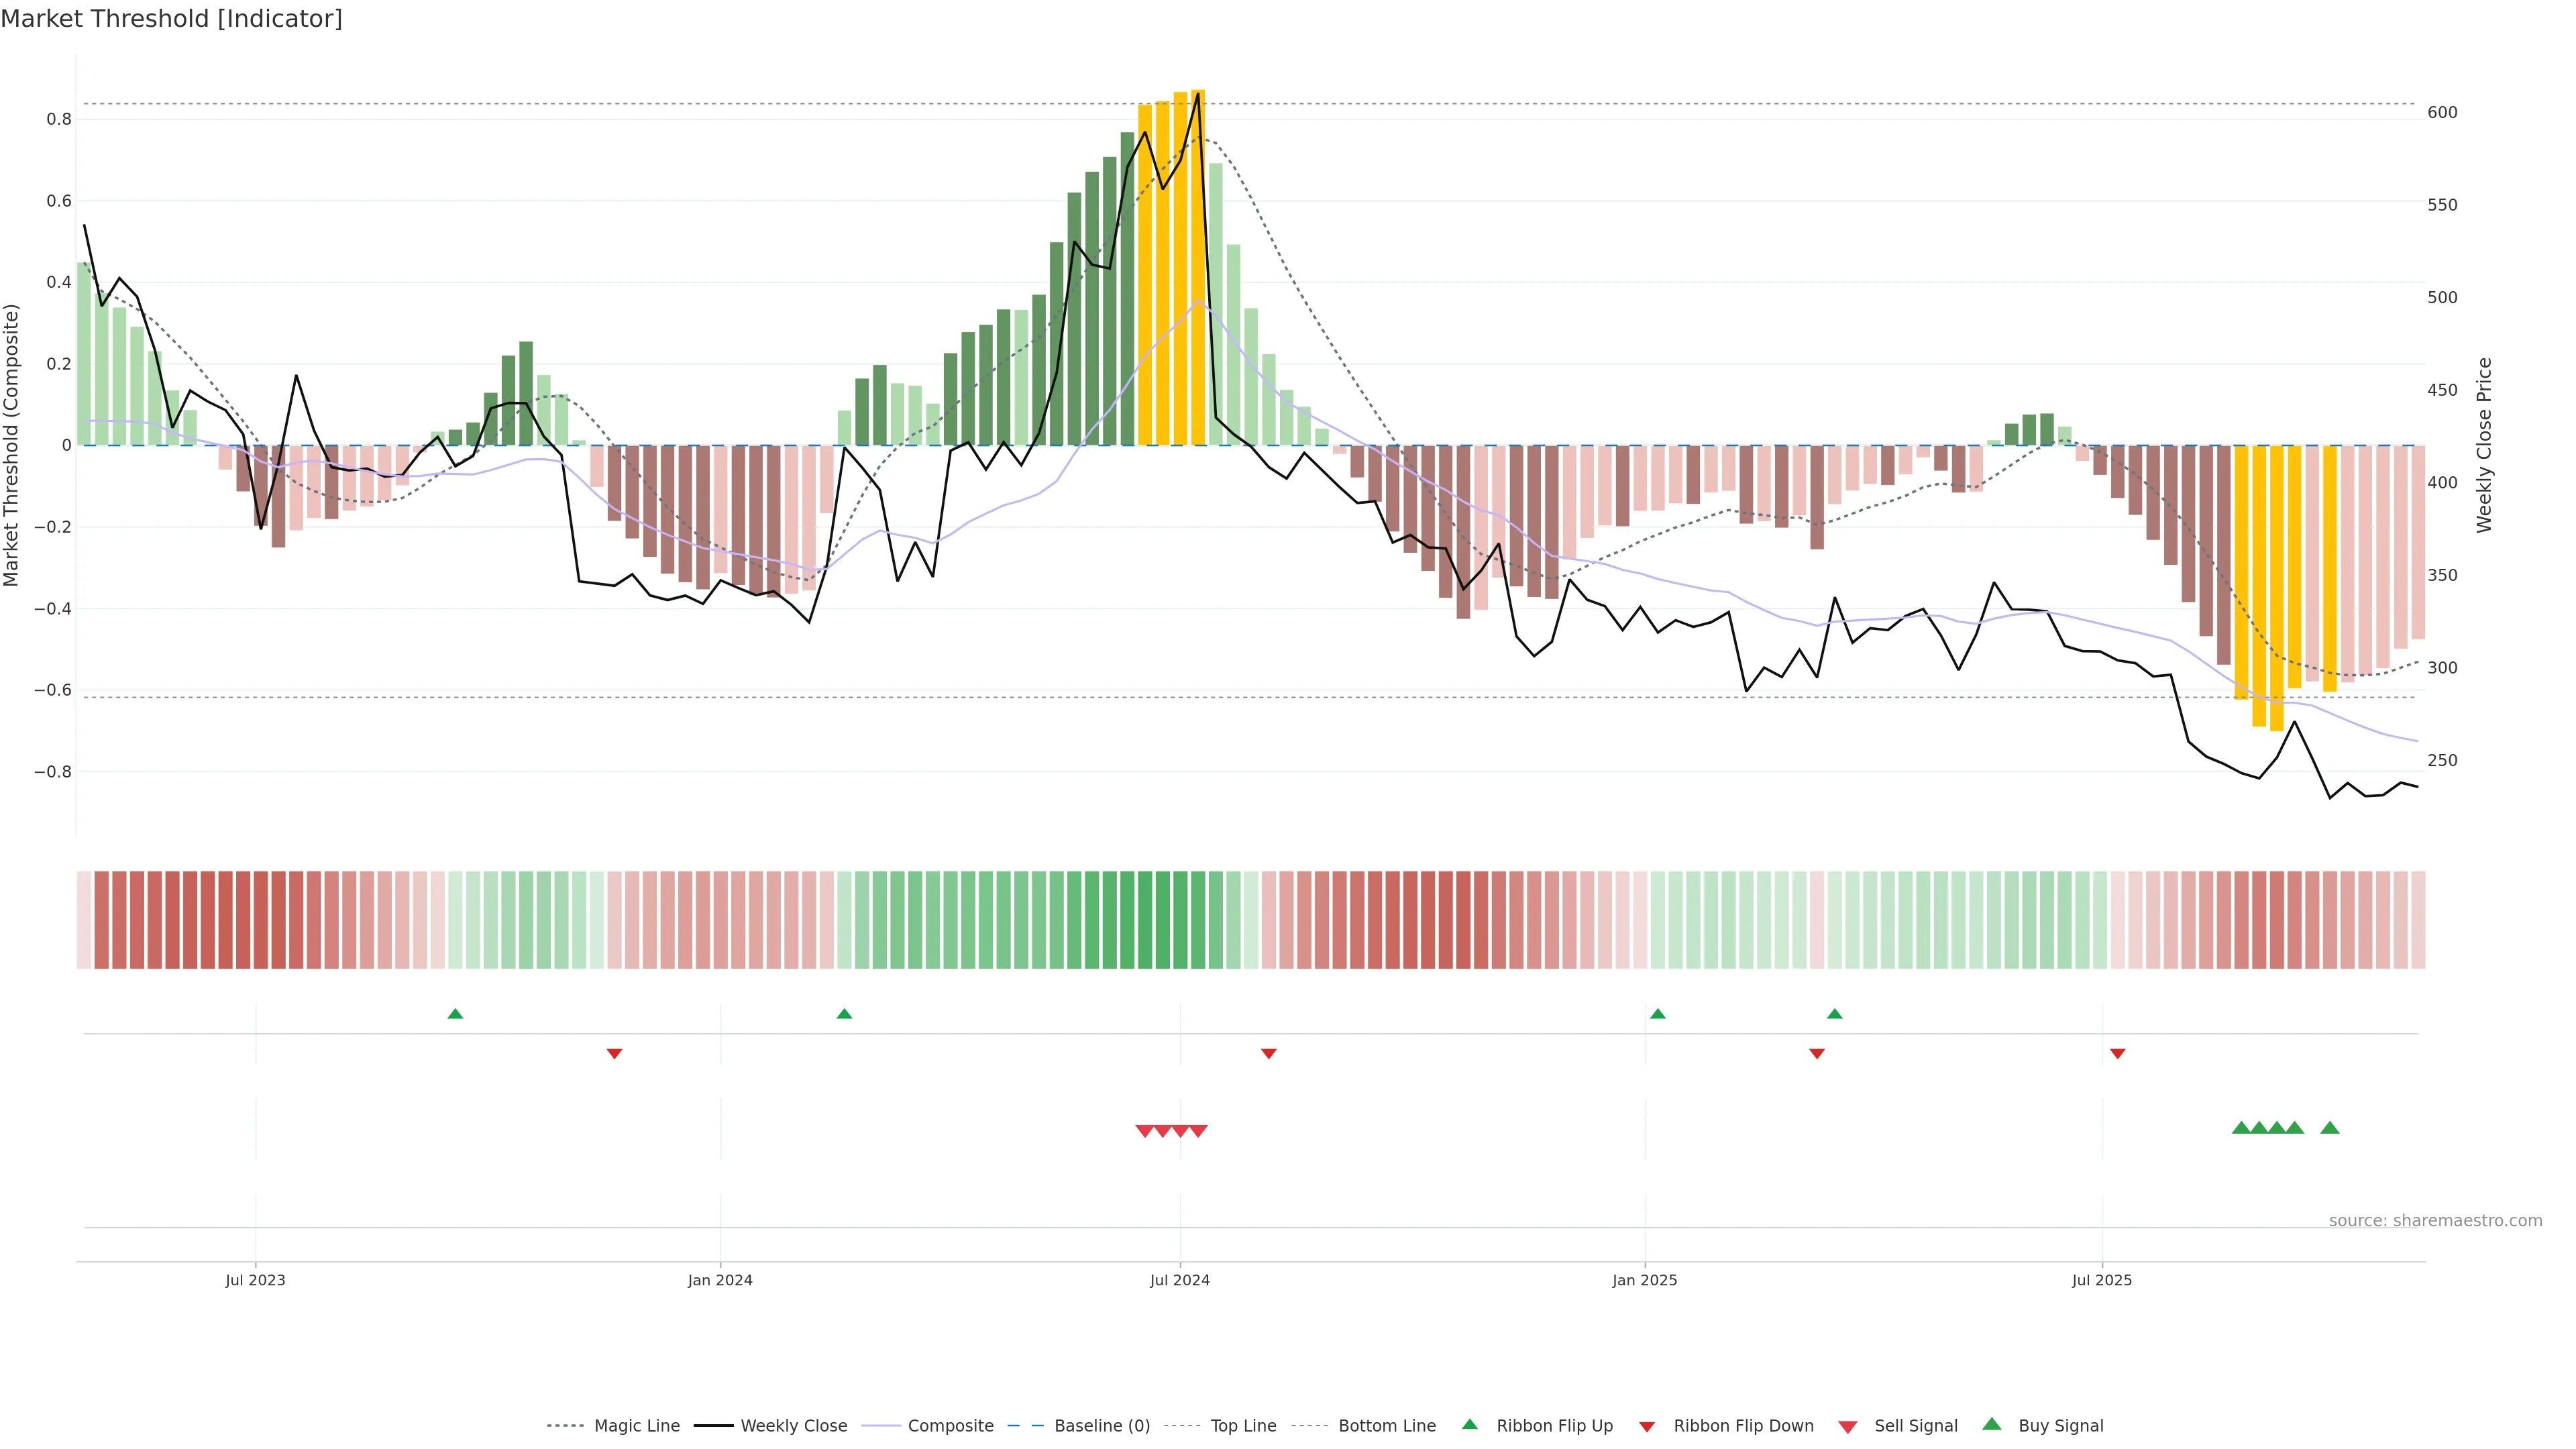Click the Jul 2024 axis label
The image size is (2576, 1449).
tap(1180, 1280)
